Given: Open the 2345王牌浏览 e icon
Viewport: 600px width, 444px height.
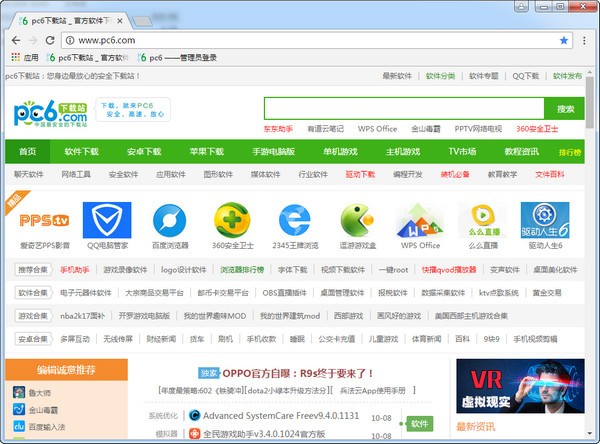Looking at the screenshot, I should [295, 220].
